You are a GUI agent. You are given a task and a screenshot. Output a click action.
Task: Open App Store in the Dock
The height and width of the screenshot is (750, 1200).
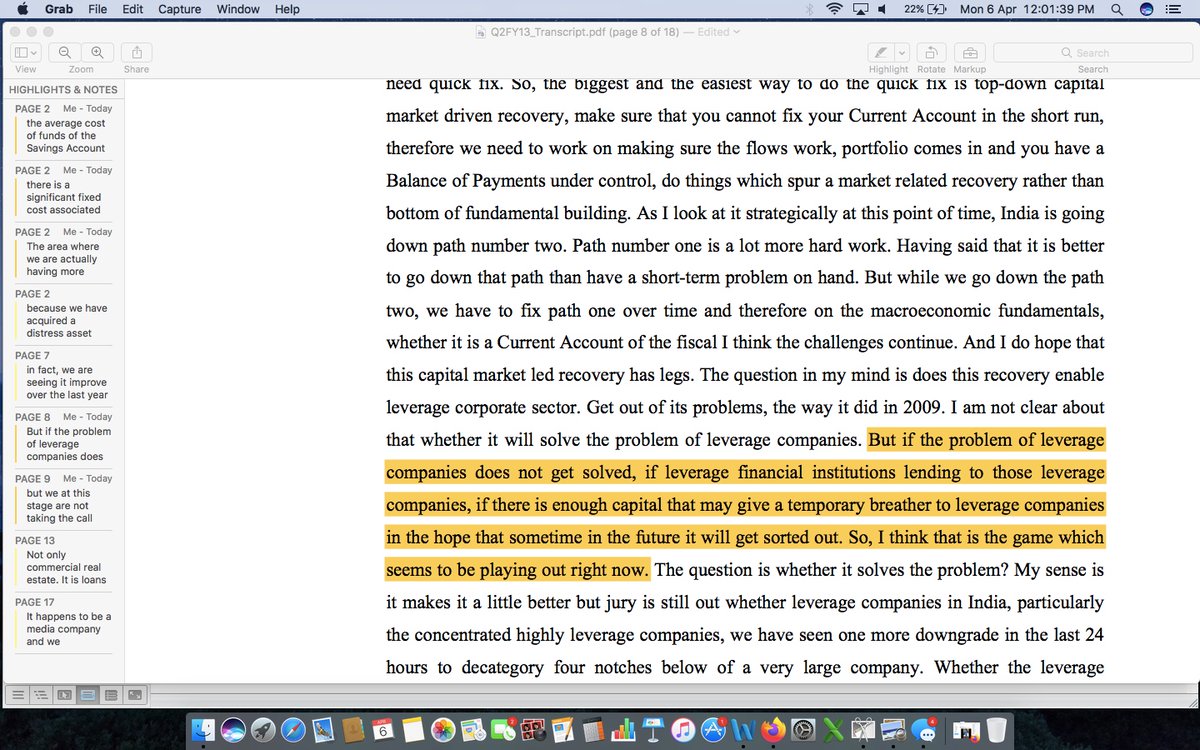point(713,730)
